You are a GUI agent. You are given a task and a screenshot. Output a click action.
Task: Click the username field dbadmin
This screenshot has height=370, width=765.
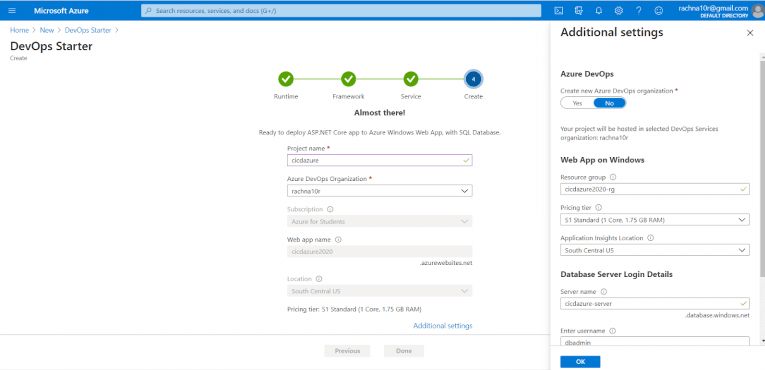coord(655,341)
